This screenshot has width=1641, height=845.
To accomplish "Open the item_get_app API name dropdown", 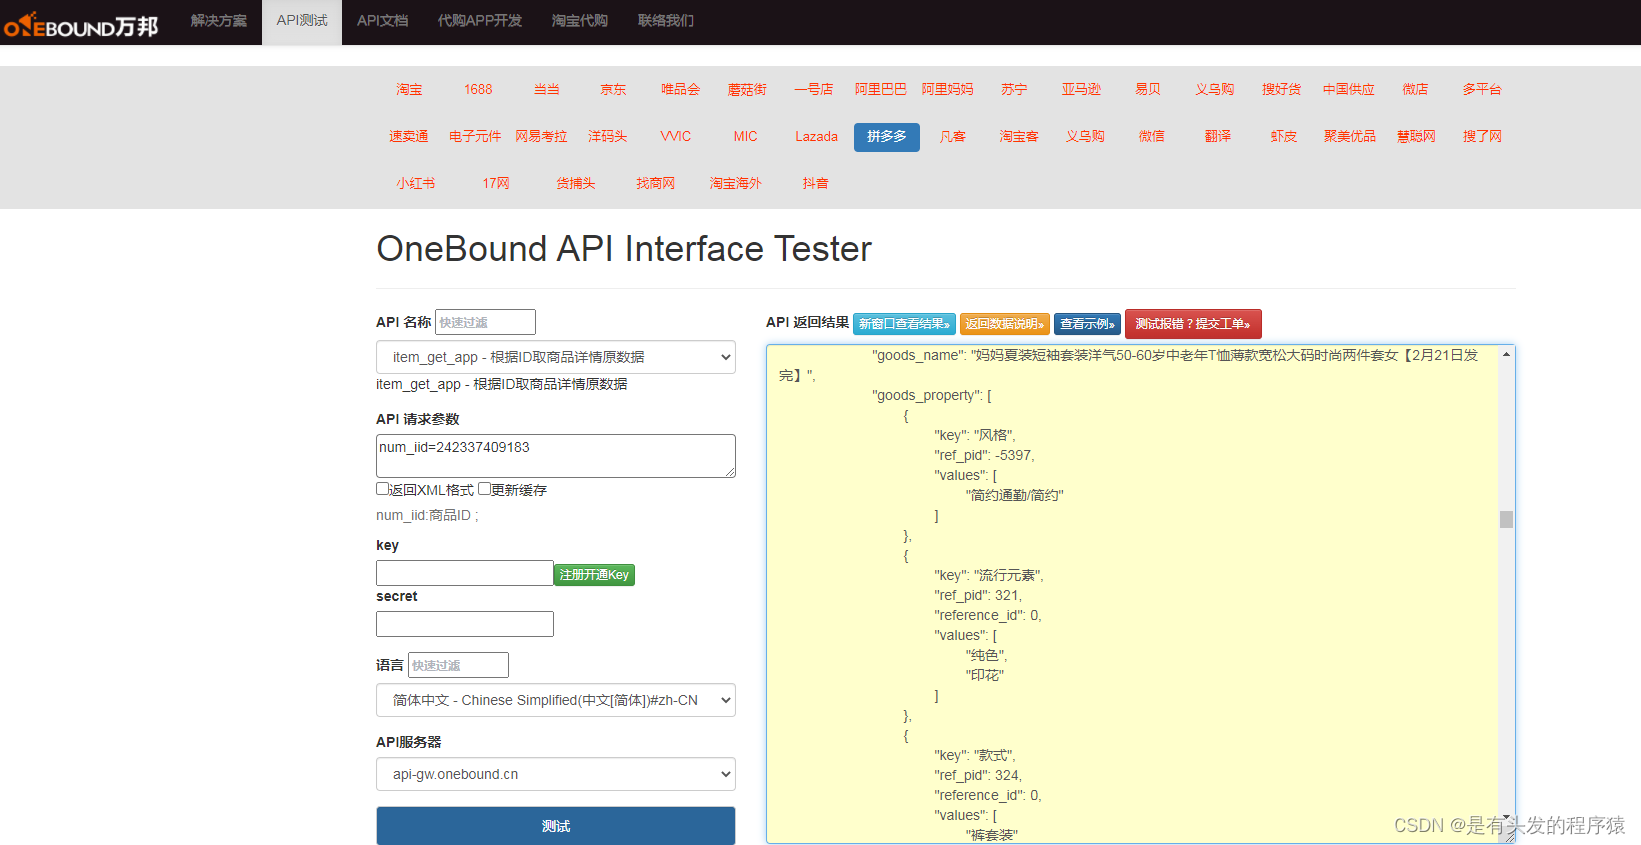I will (556, 357).
